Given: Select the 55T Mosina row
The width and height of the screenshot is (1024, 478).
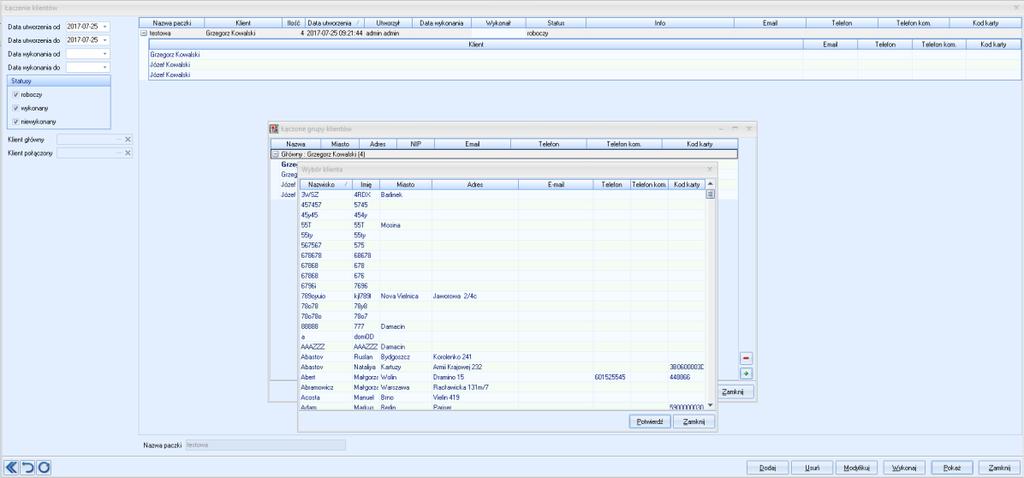Looking at the screenshot, I should point(502,225).
